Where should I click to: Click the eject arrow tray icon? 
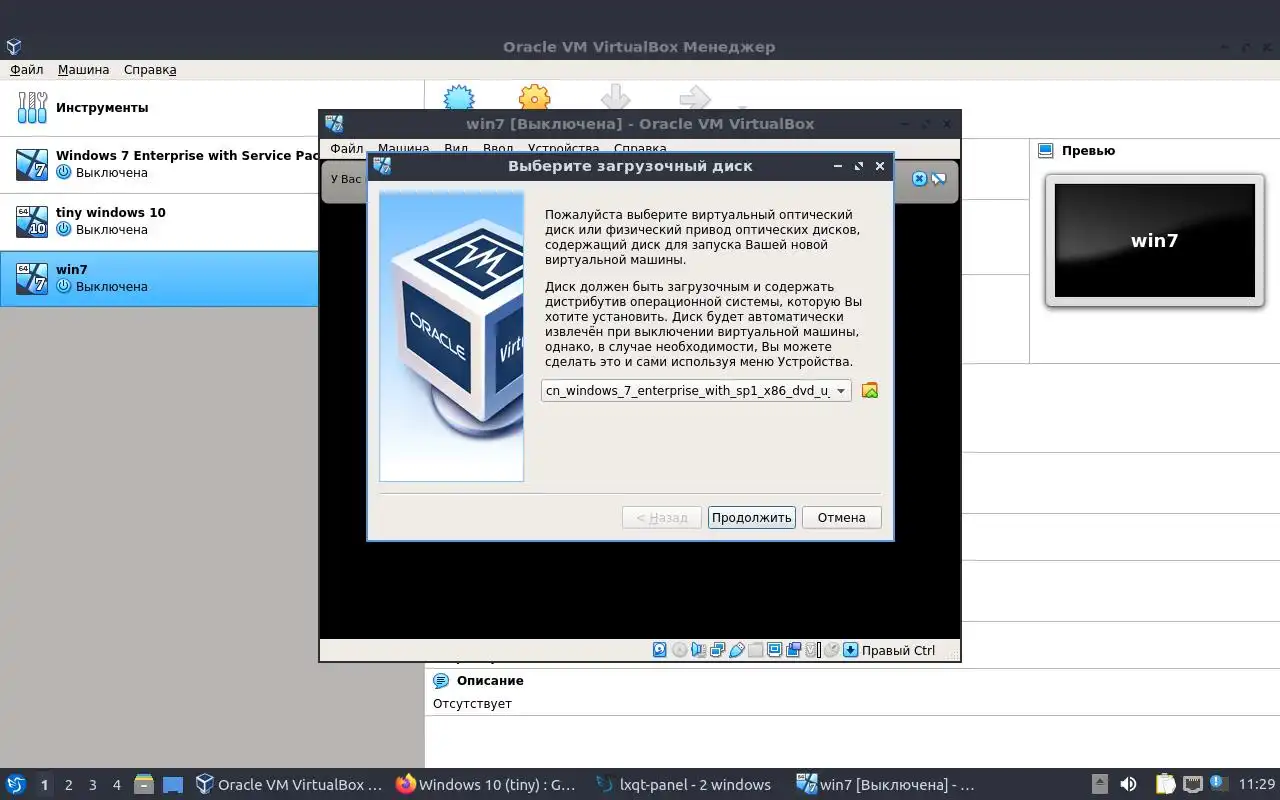coord(1099,785)
